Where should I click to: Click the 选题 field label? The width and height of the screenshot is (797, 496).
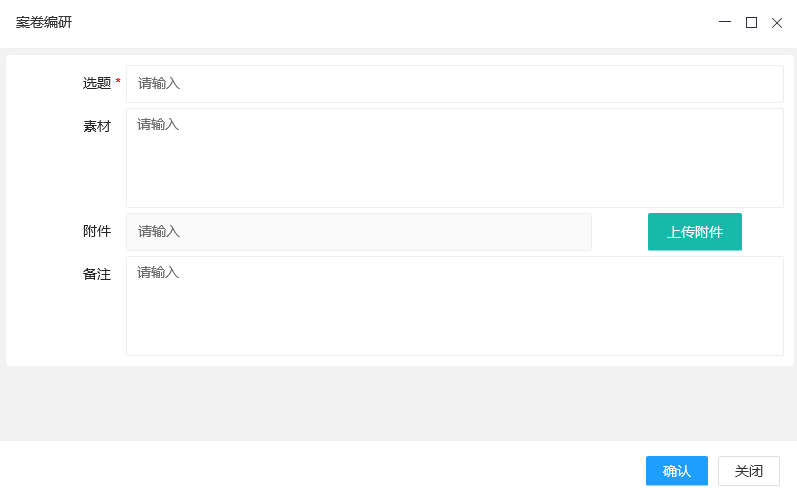click(97, 84)
